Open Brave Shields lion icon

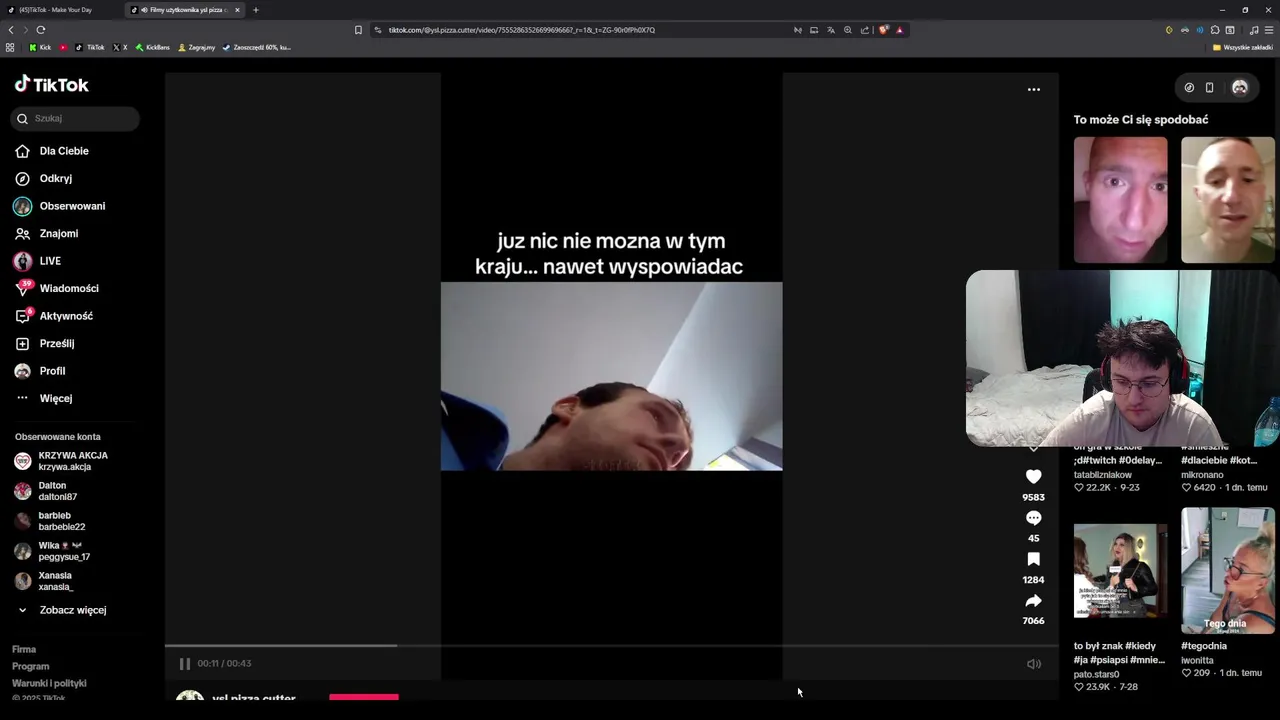pos(883,30)
